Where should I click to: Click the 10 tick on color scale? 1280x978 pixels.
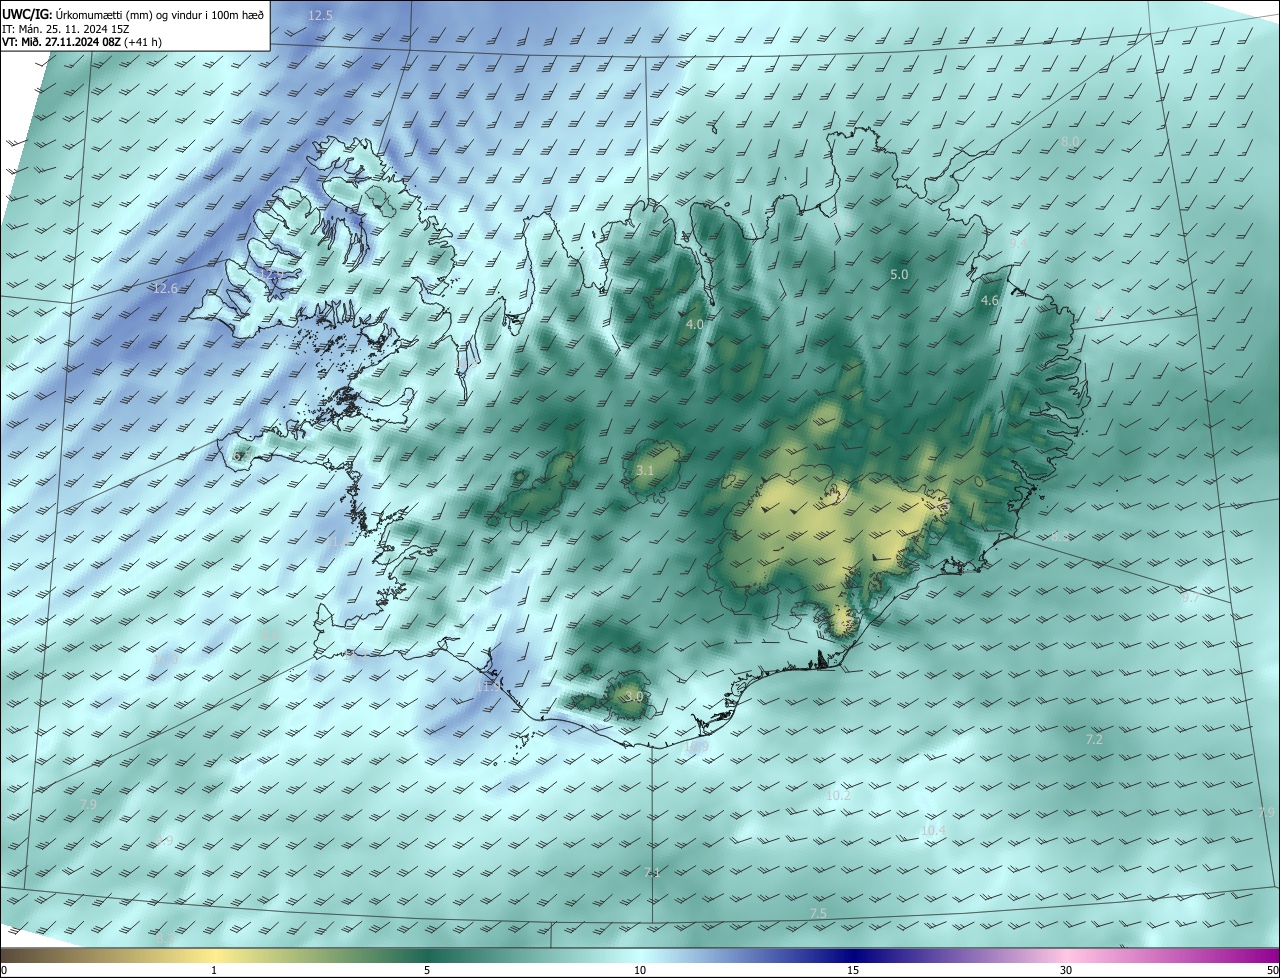click(640, 970)
